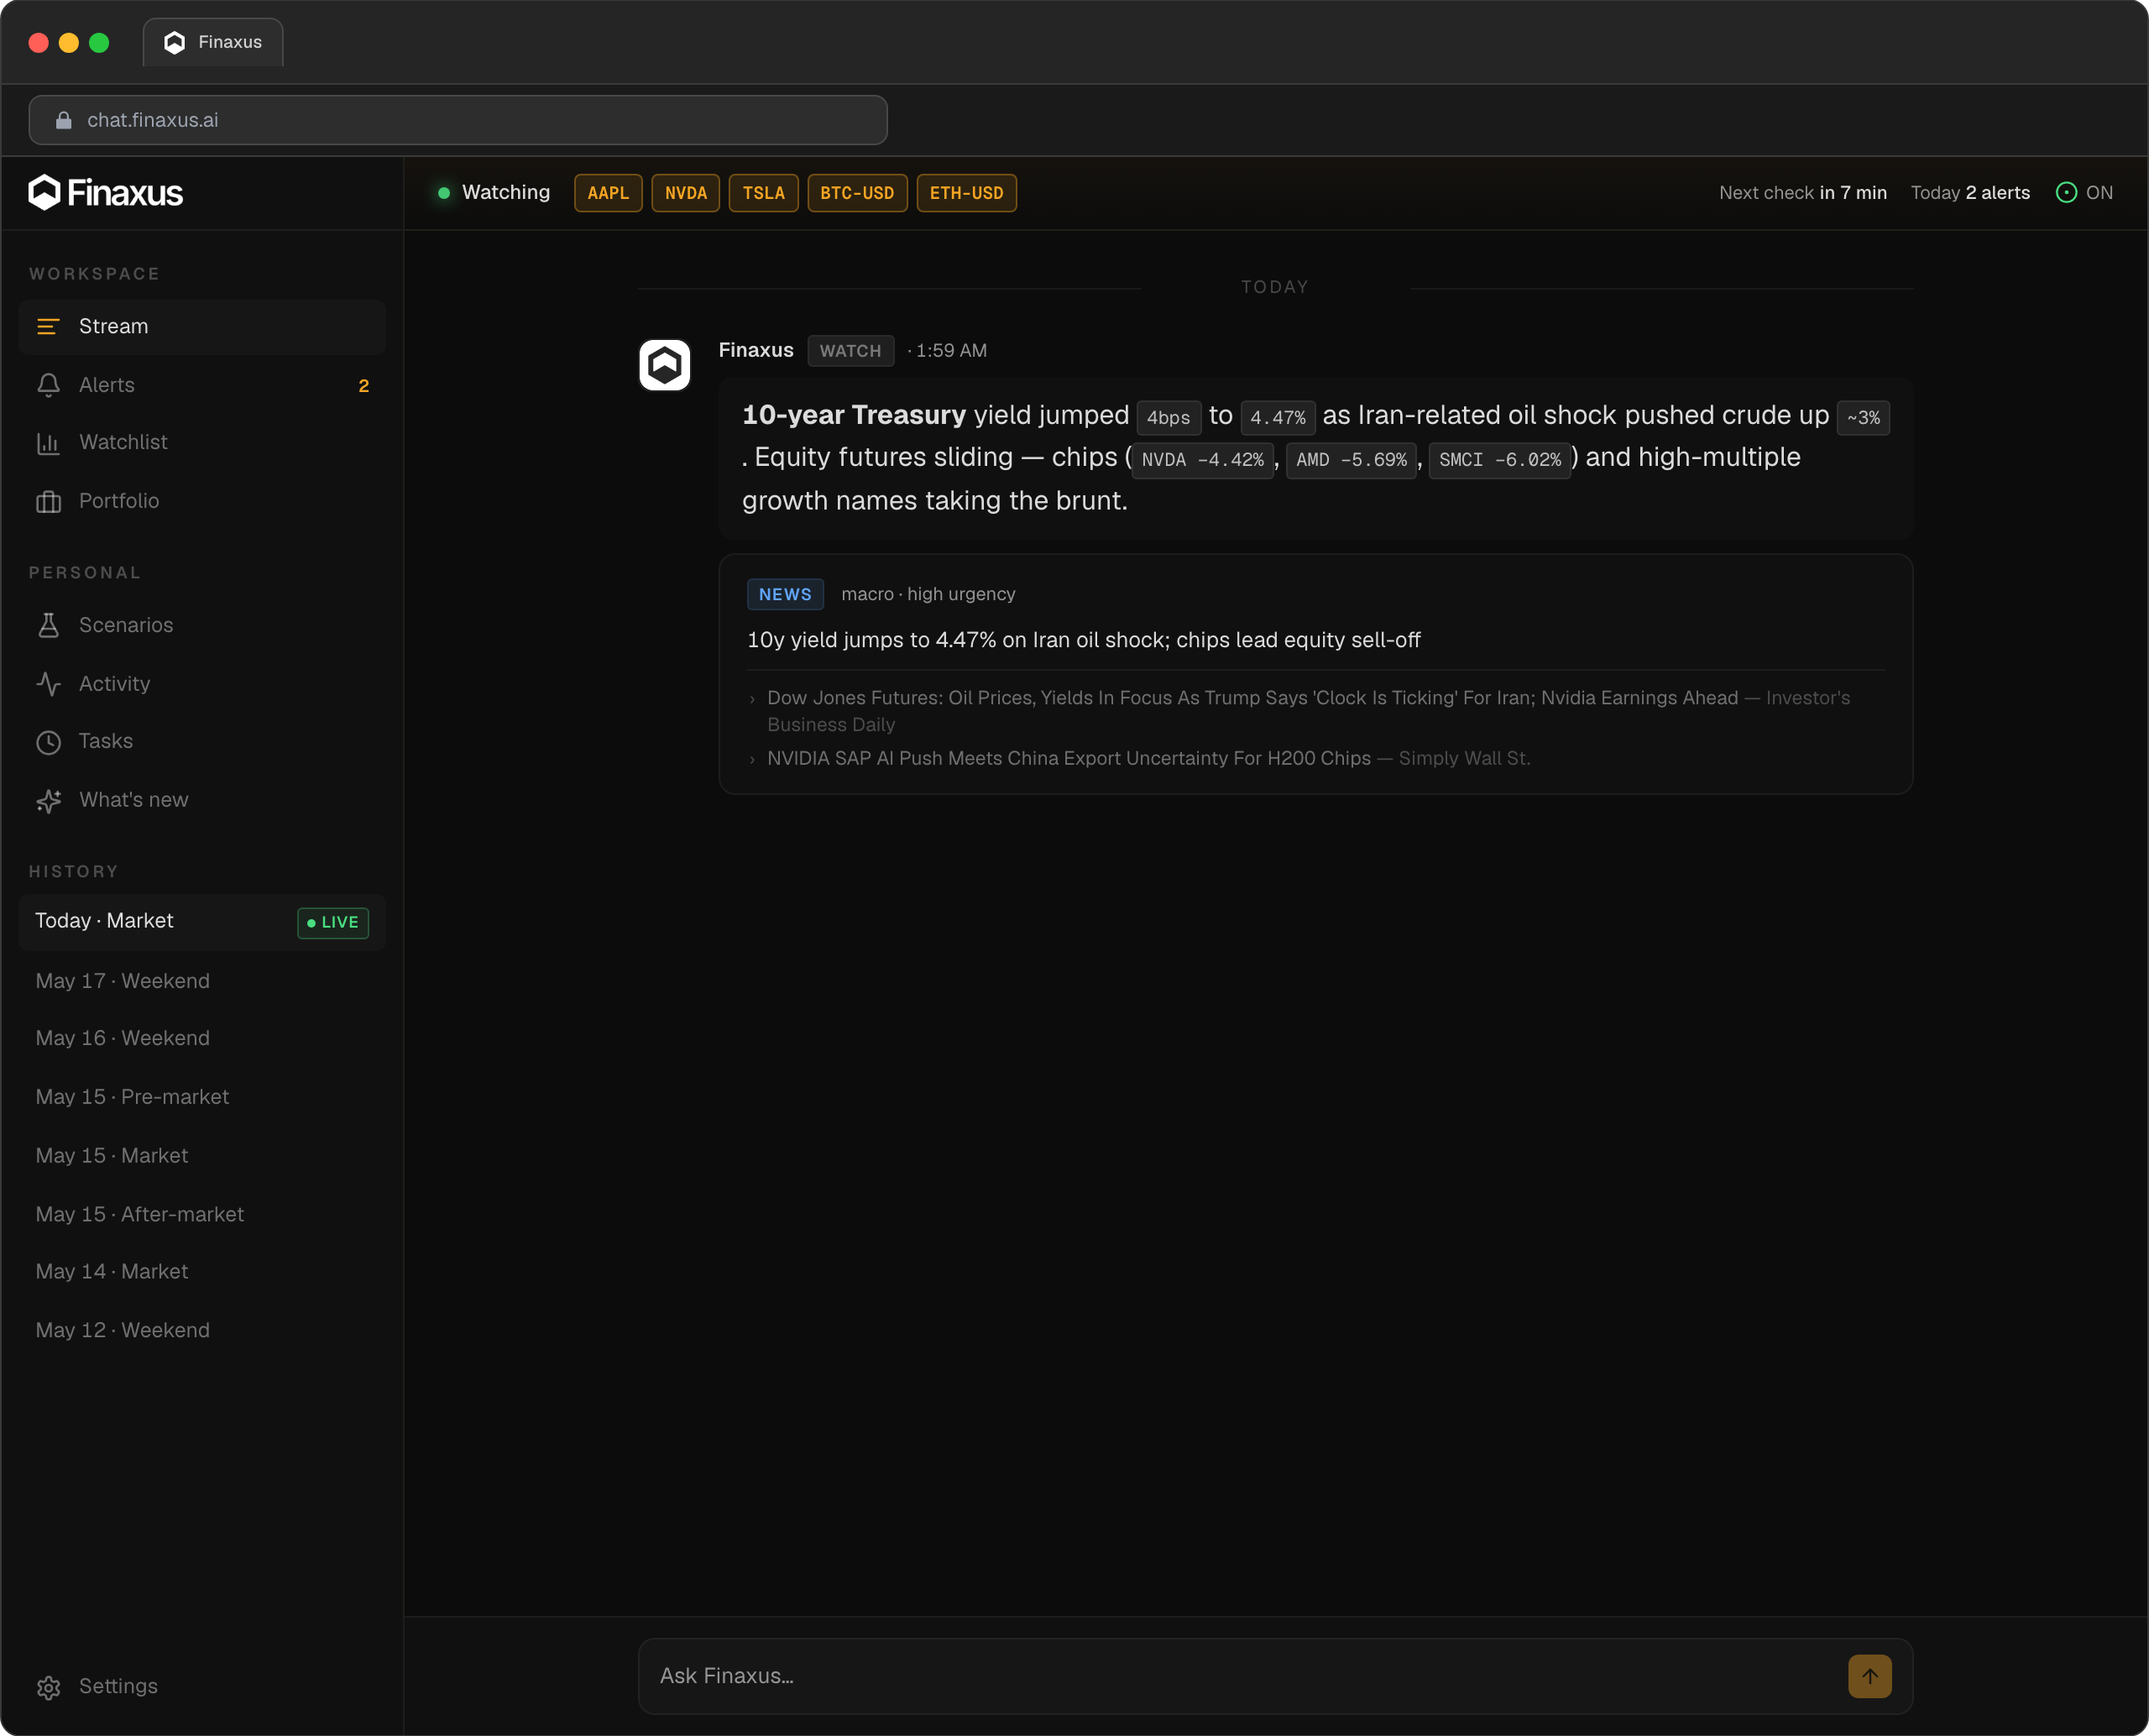Click the AMD -5.69% chip
Viewport: 2149px width, 1736px height.
1351,460
